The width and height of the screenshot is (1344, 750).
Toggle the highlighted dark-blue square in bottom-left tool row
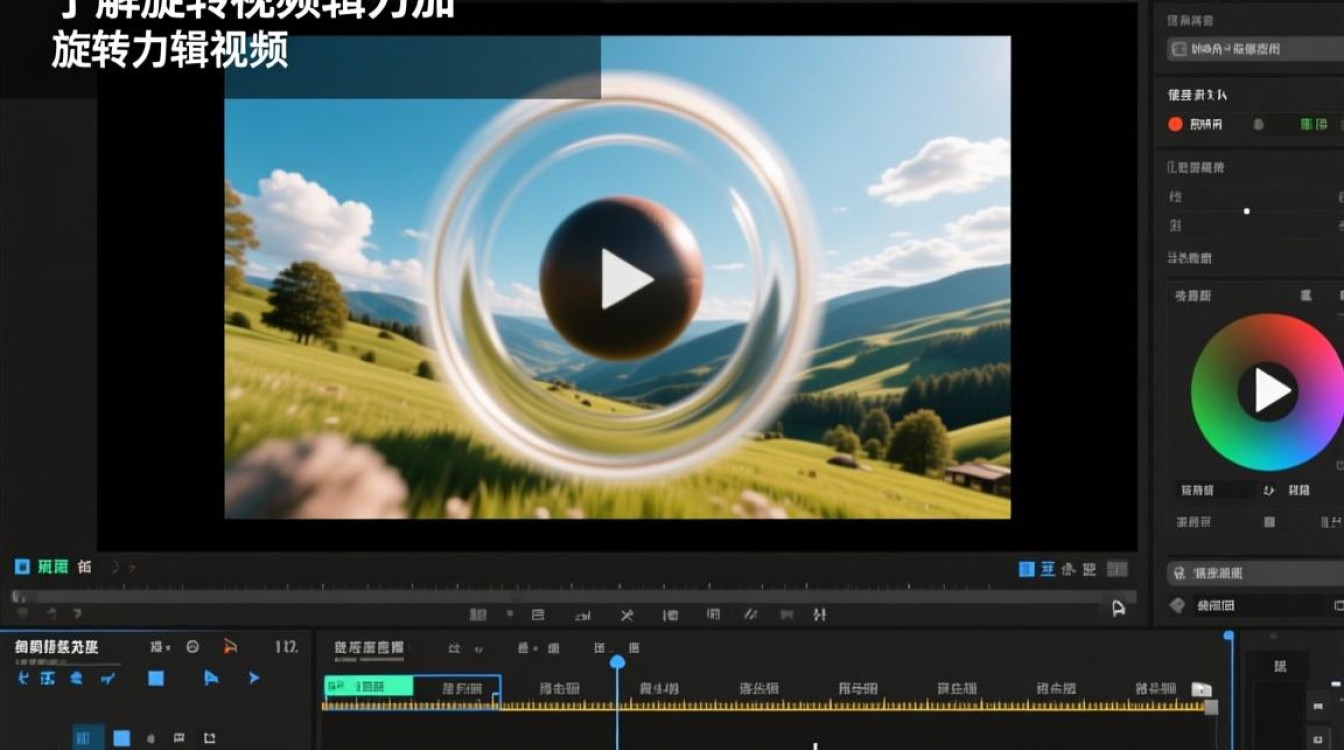pyautogui.click(x=88, y=738)
